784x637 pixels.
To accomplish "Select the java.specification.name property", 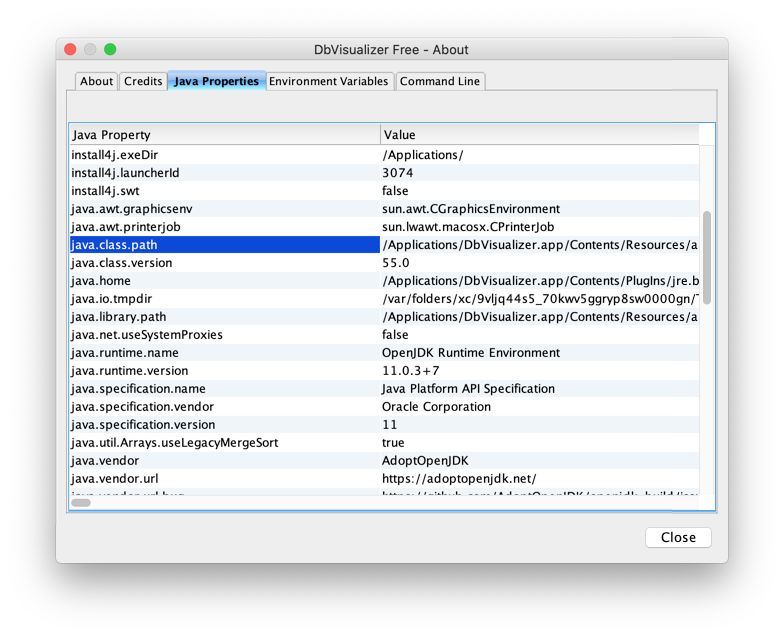I will pyautogui.click(x=224, y=389).
